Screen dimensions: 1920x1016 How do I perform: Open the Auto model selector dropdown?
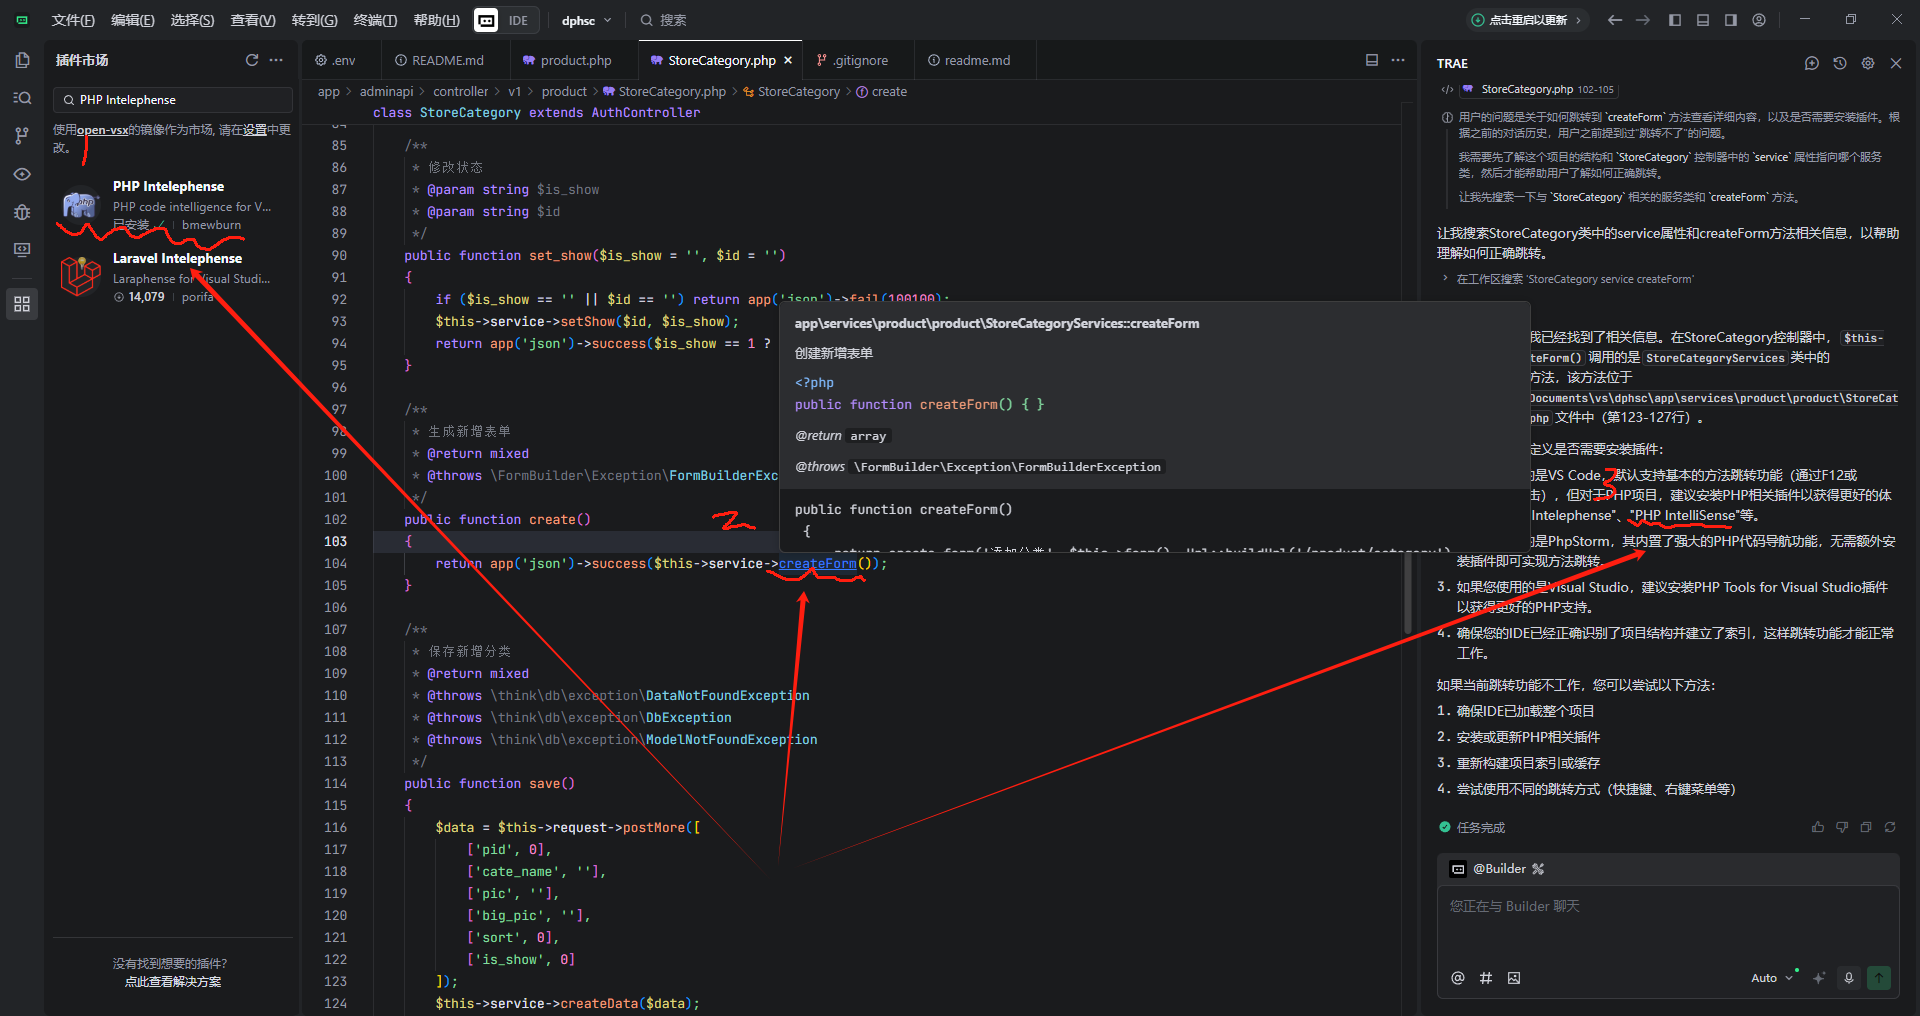(1771, 978)
